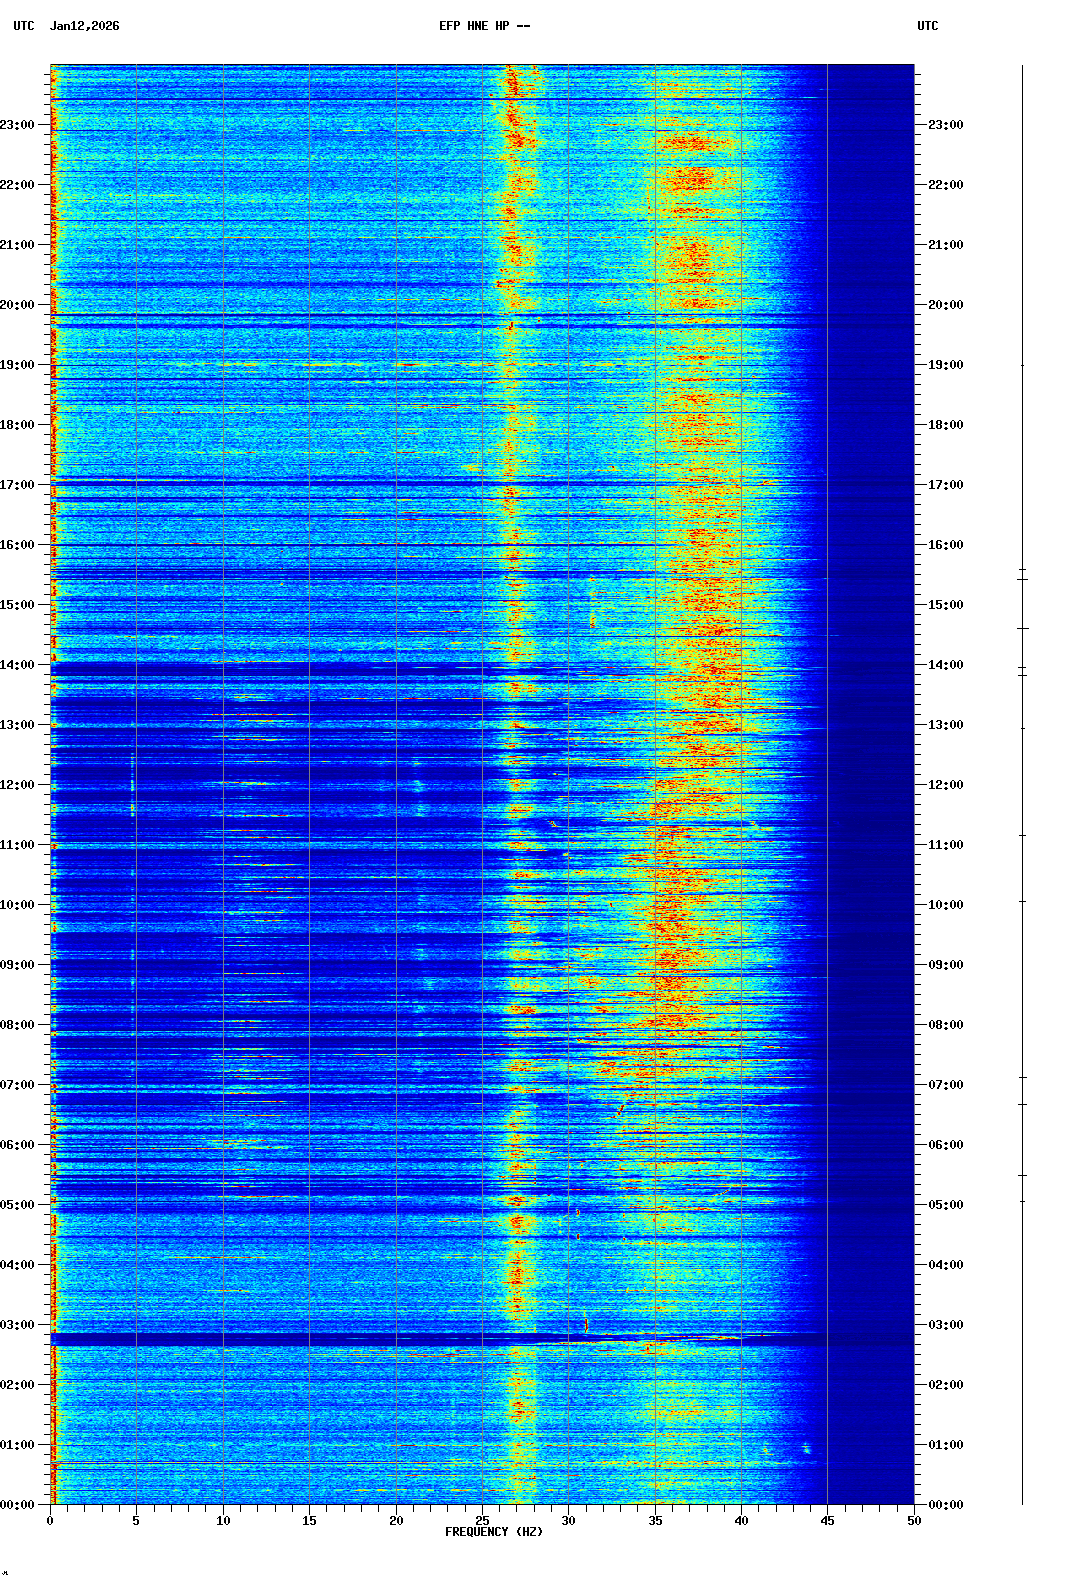The image size is (1066, 1584).
Task: Click the 0 Hz label at the axis origin
Action: pyautogui.click(x=50, y=1521)
